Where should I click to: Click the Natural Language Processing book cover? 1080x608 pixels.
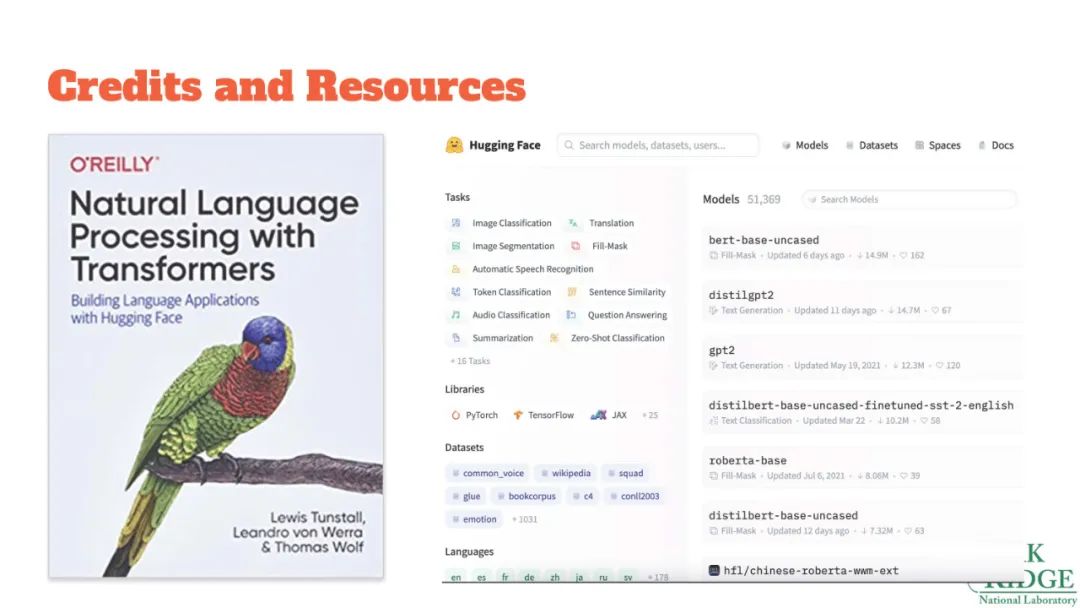tap(216, 356)
